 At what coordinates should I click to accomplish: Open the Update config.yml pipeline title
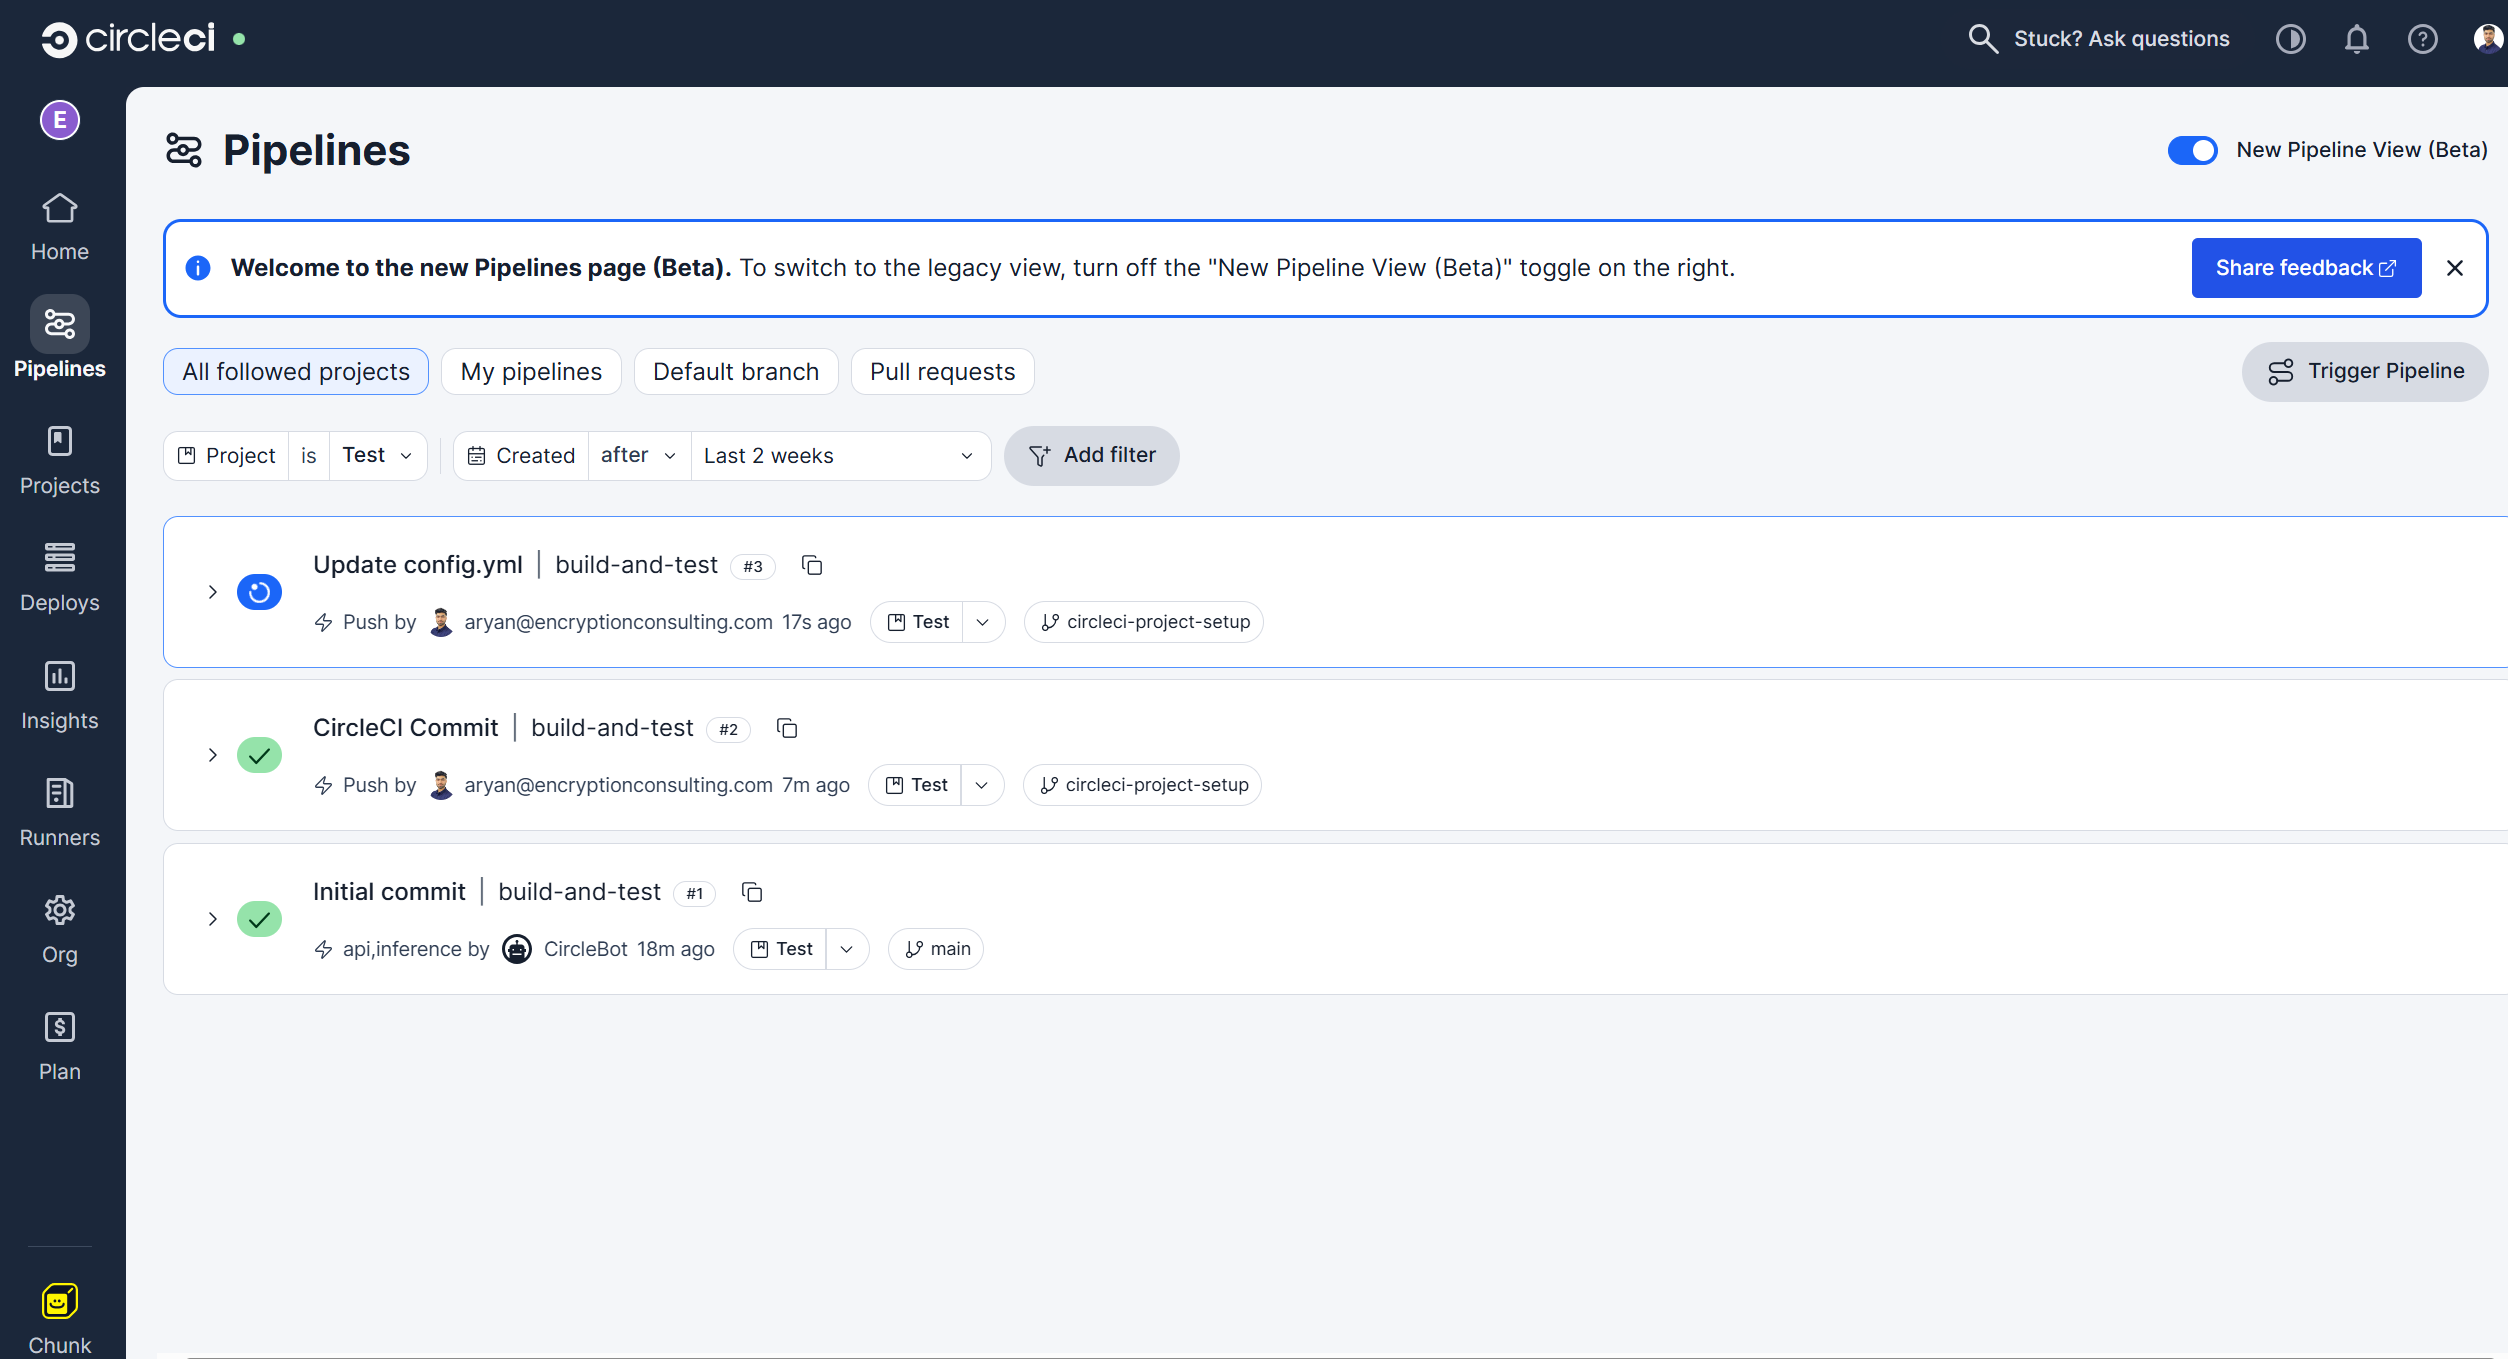[x=418, y=565]
